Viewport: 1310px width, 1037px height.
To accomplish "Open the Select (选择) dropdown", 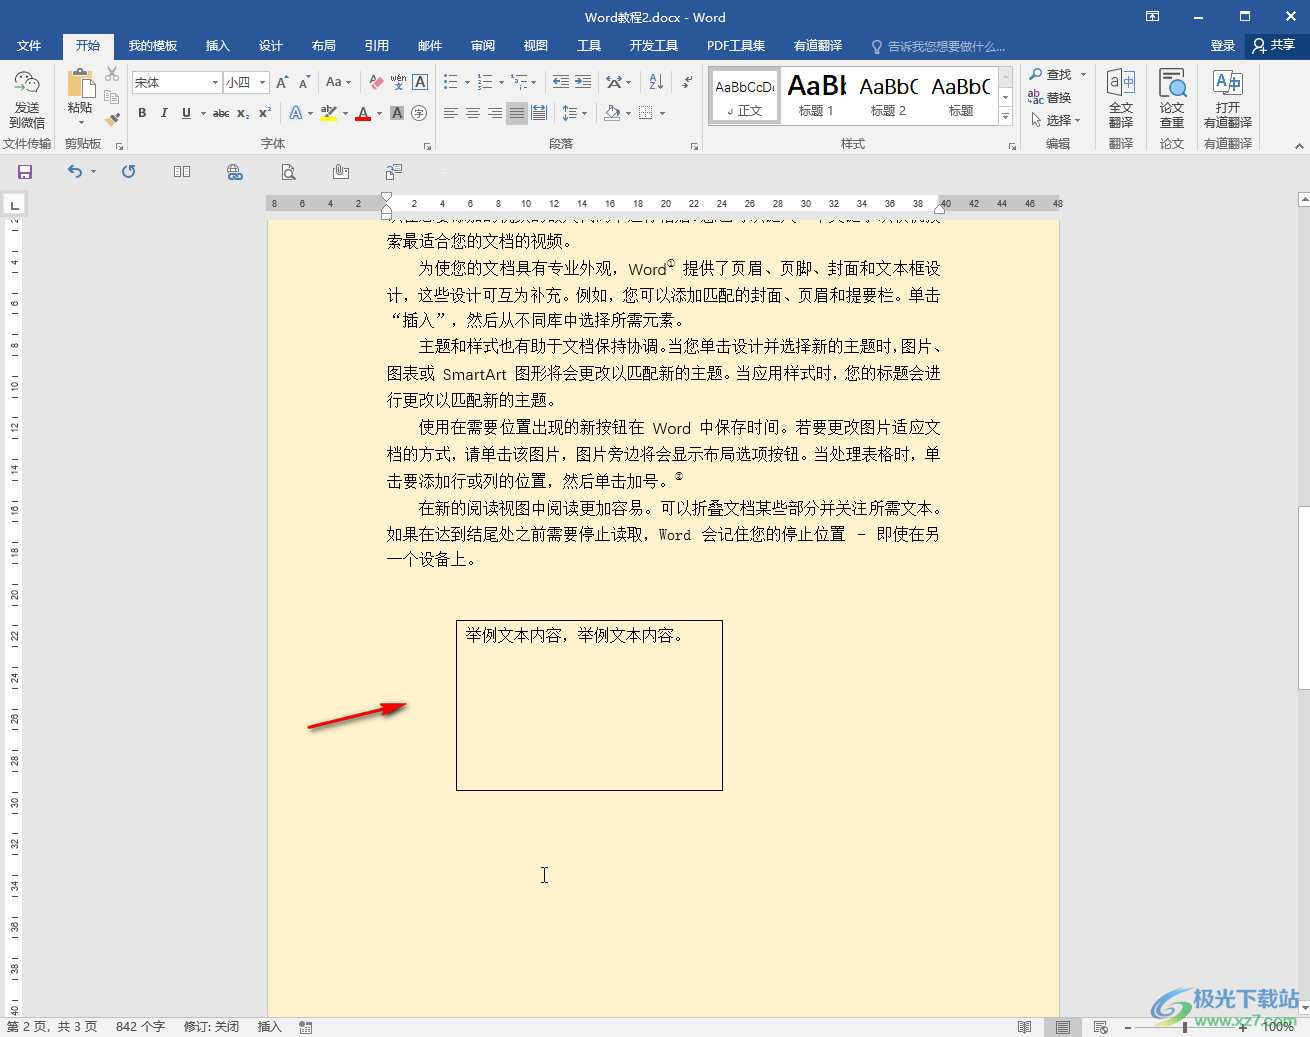I will pyautogui.click(x=1056, y=120).
